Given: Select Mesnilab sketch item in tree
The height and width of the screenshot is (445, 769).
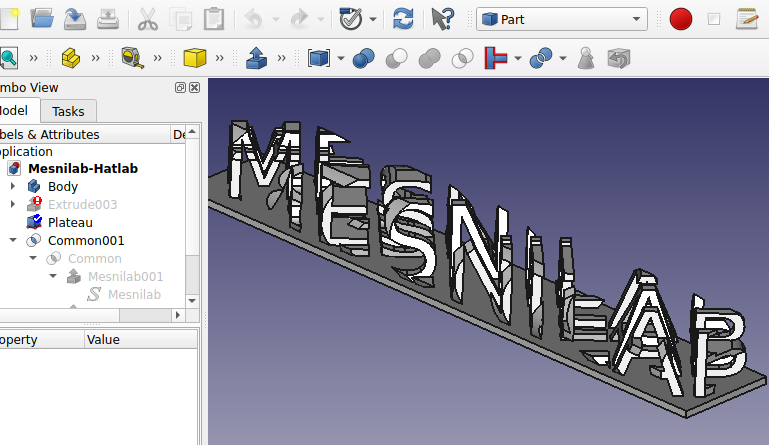Looking at the screenshot, I should 134,294.
